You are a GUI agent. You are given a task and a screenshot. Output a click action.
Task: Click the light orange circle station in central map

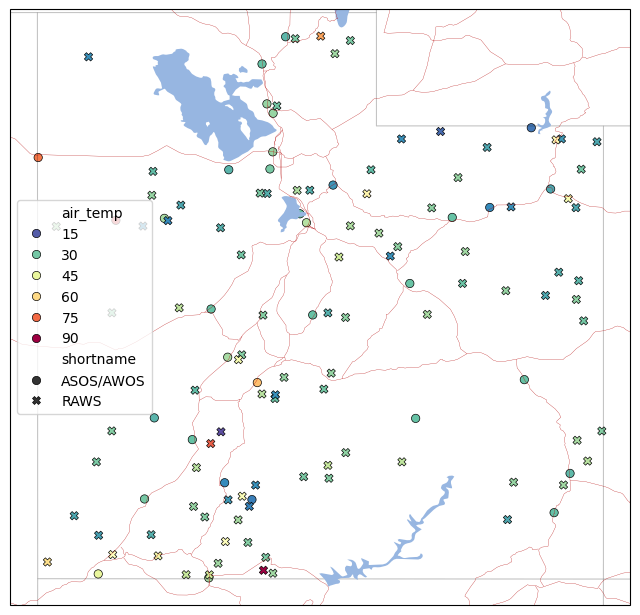coord(257,382)
